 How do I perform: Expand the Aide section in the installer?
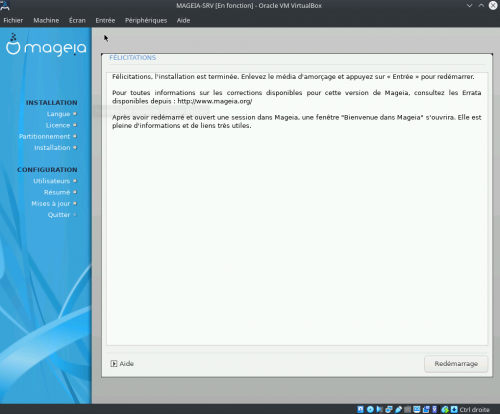click(122, 364)
